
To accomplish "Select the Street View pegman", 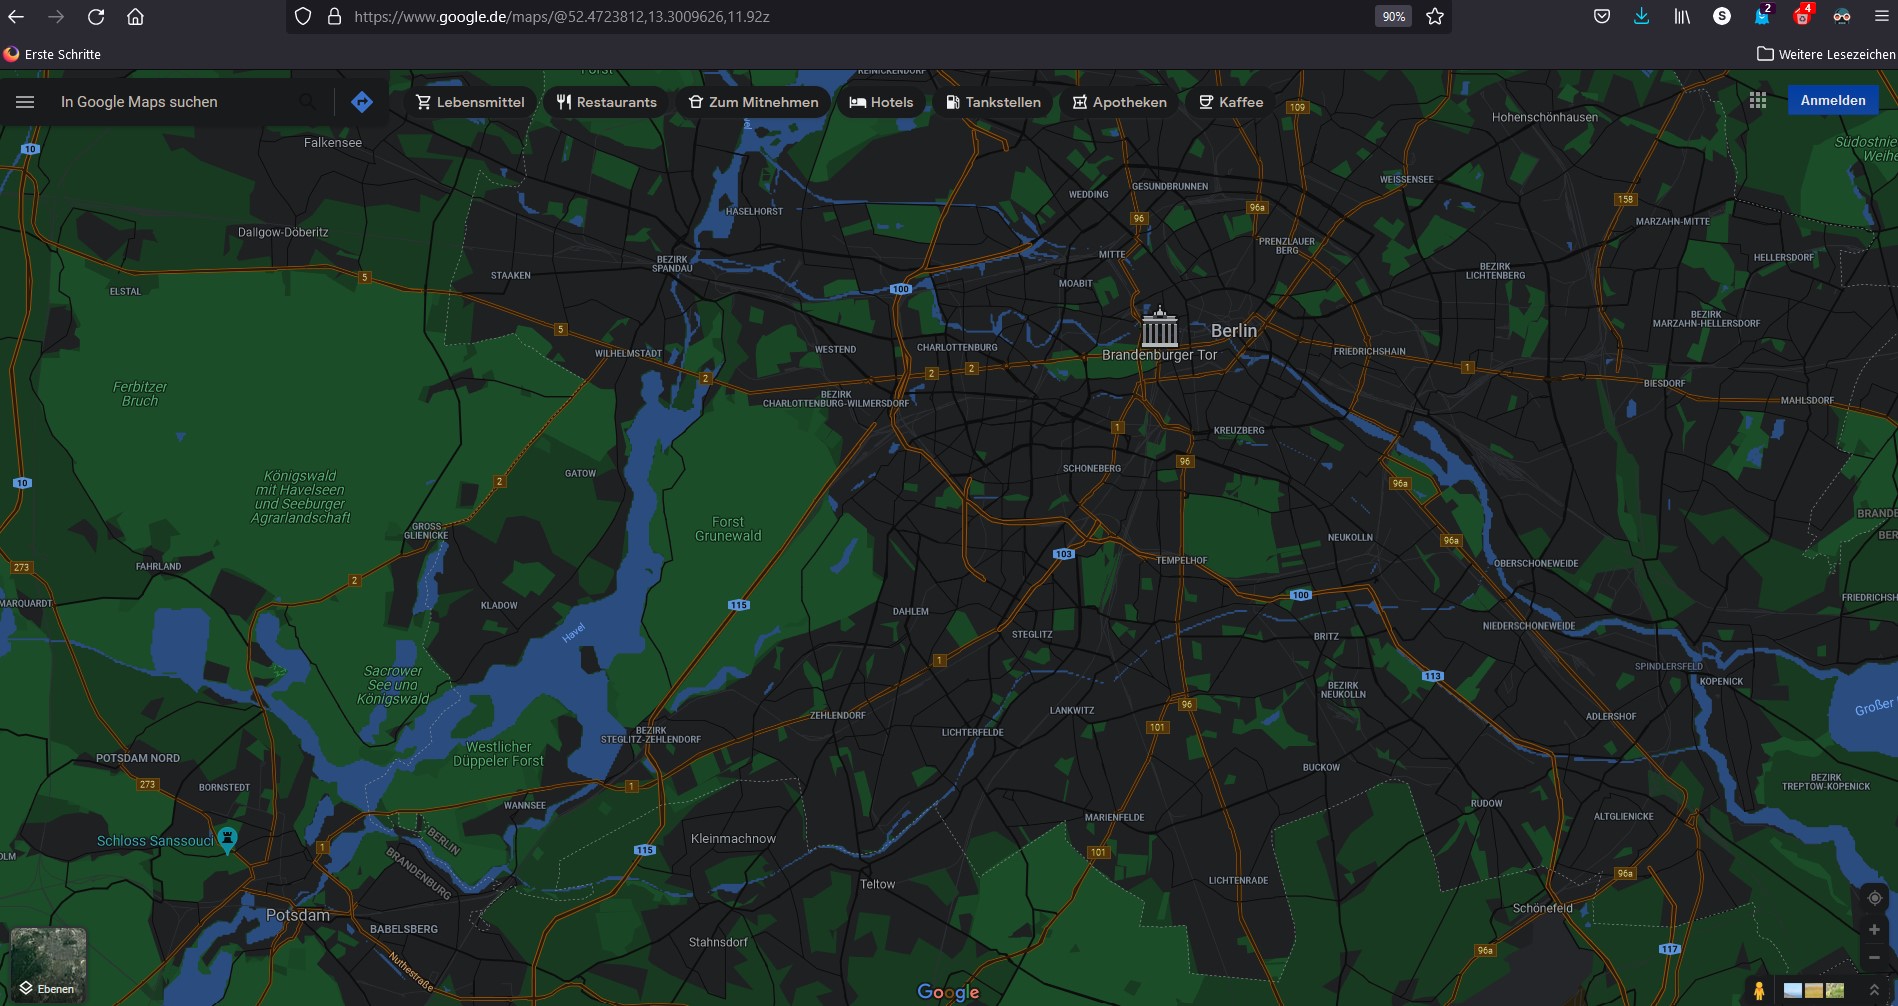I will pyautogui.click(x=1759, y=990).
